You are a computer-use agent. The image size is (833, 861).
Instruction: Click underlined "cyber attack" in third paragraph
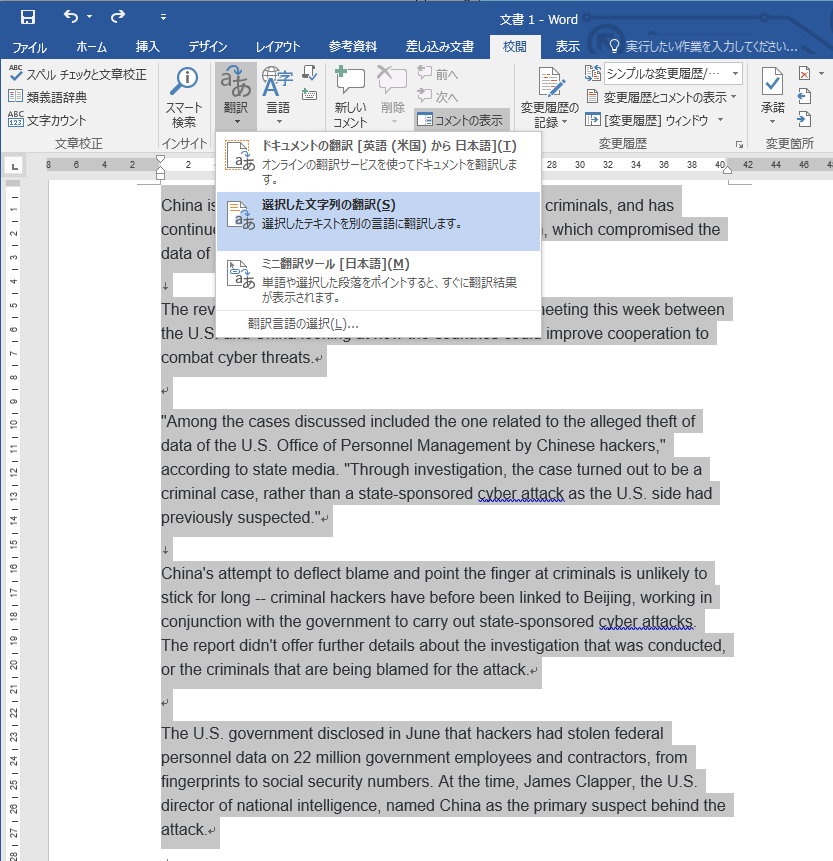(521, 494)
